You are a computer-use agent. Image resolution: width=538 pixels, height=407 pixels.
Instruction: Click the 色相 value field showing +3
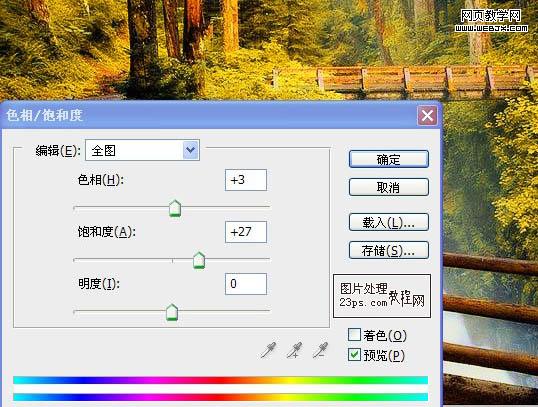246,180
